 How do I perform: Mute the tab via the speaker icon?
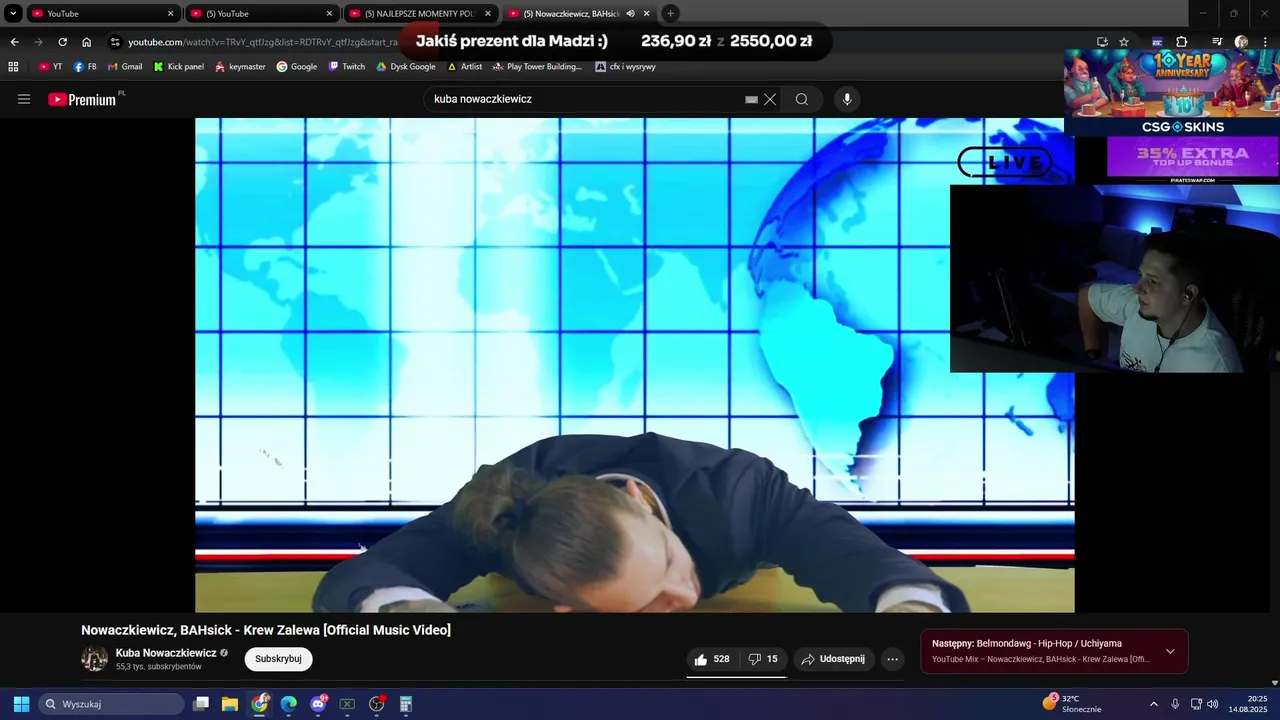coord(631,14)
